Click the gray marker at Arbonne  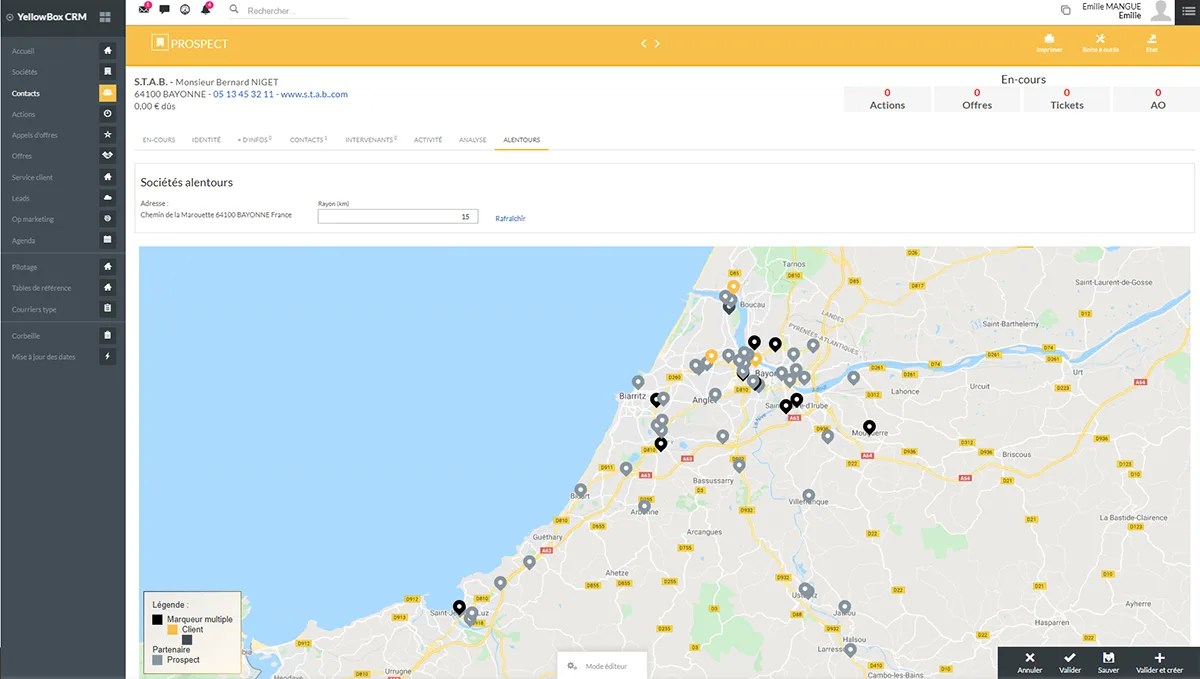tap(645, 507)
